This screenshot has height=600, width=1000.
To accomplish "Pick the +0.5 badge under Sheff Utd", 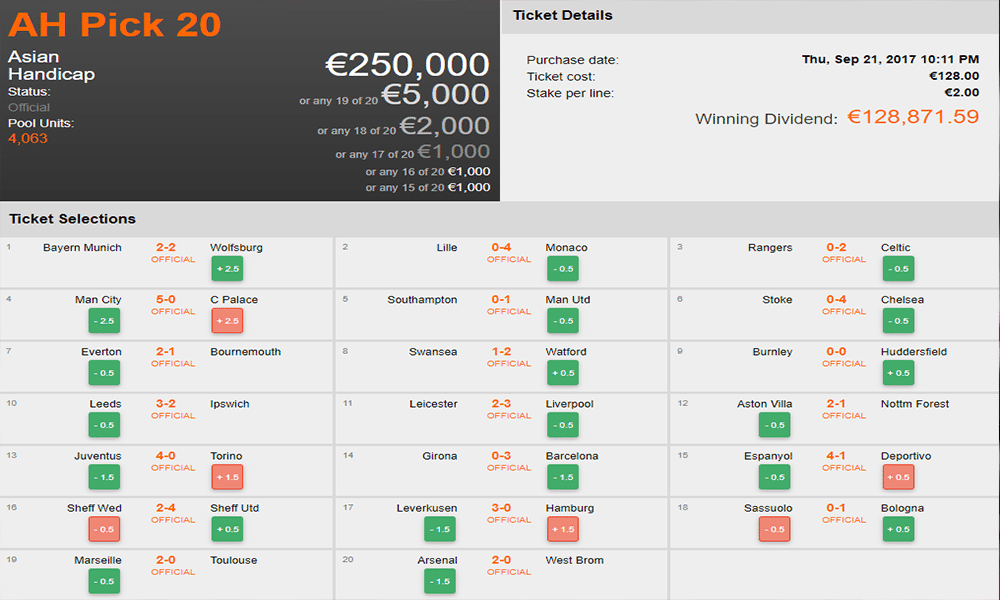I will (226, 529).
